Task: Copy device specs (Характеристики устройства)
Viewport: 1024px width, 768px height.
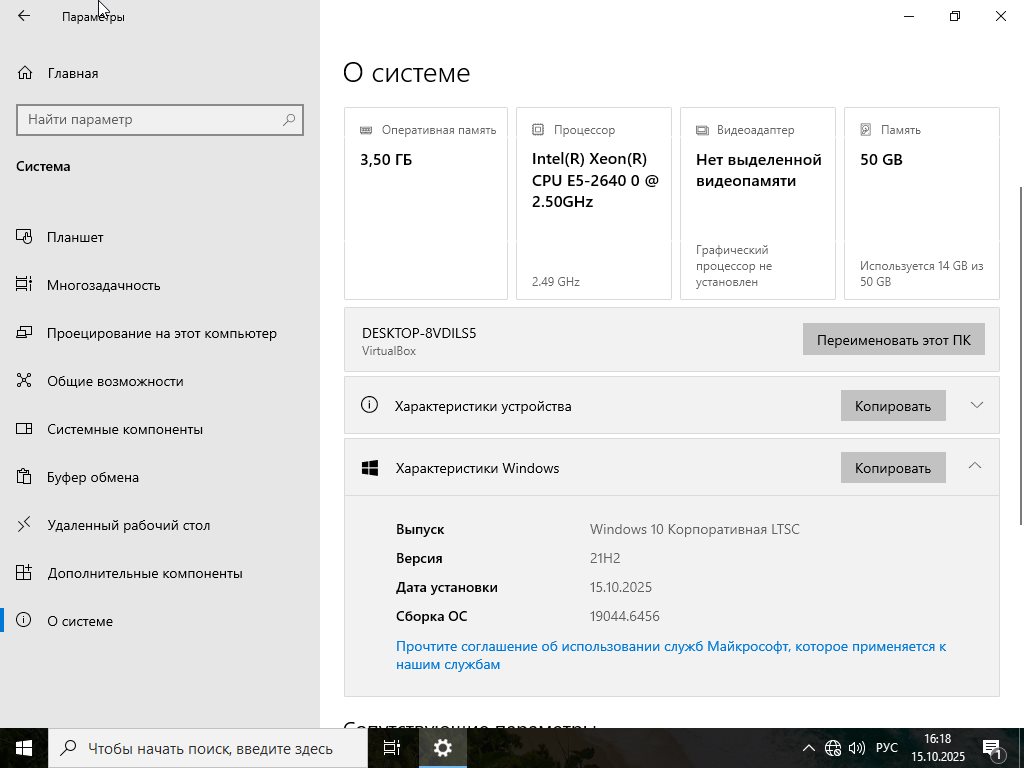Action: point(892,406)
